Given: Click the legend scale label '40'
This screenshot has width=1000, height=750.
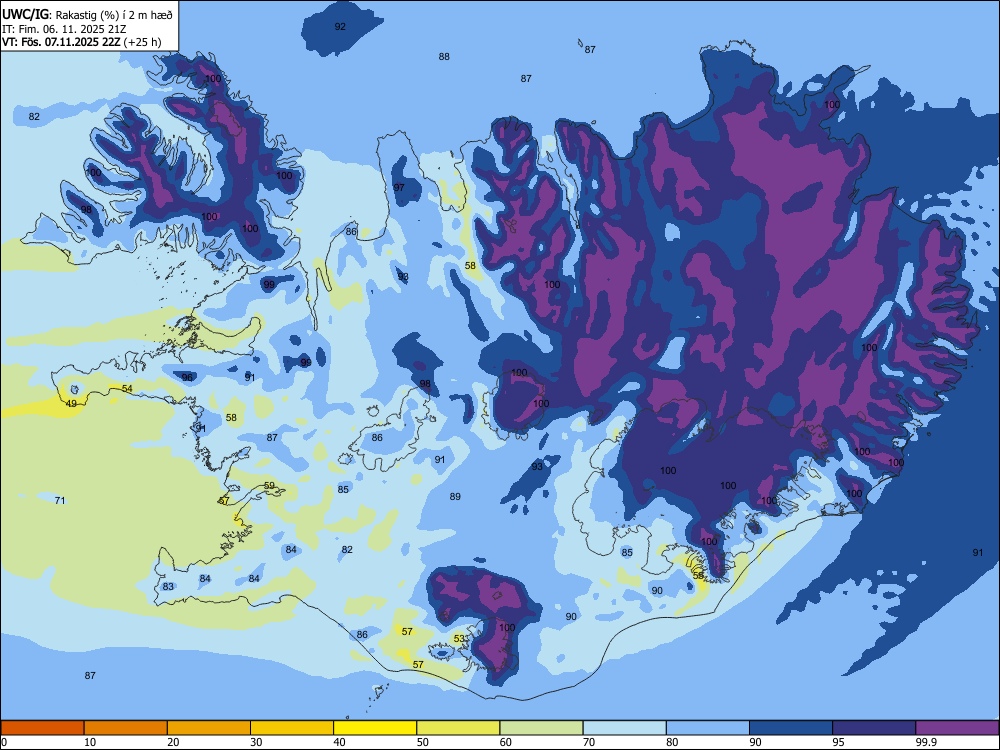Looking at the screenshot, I should point(340,742).
